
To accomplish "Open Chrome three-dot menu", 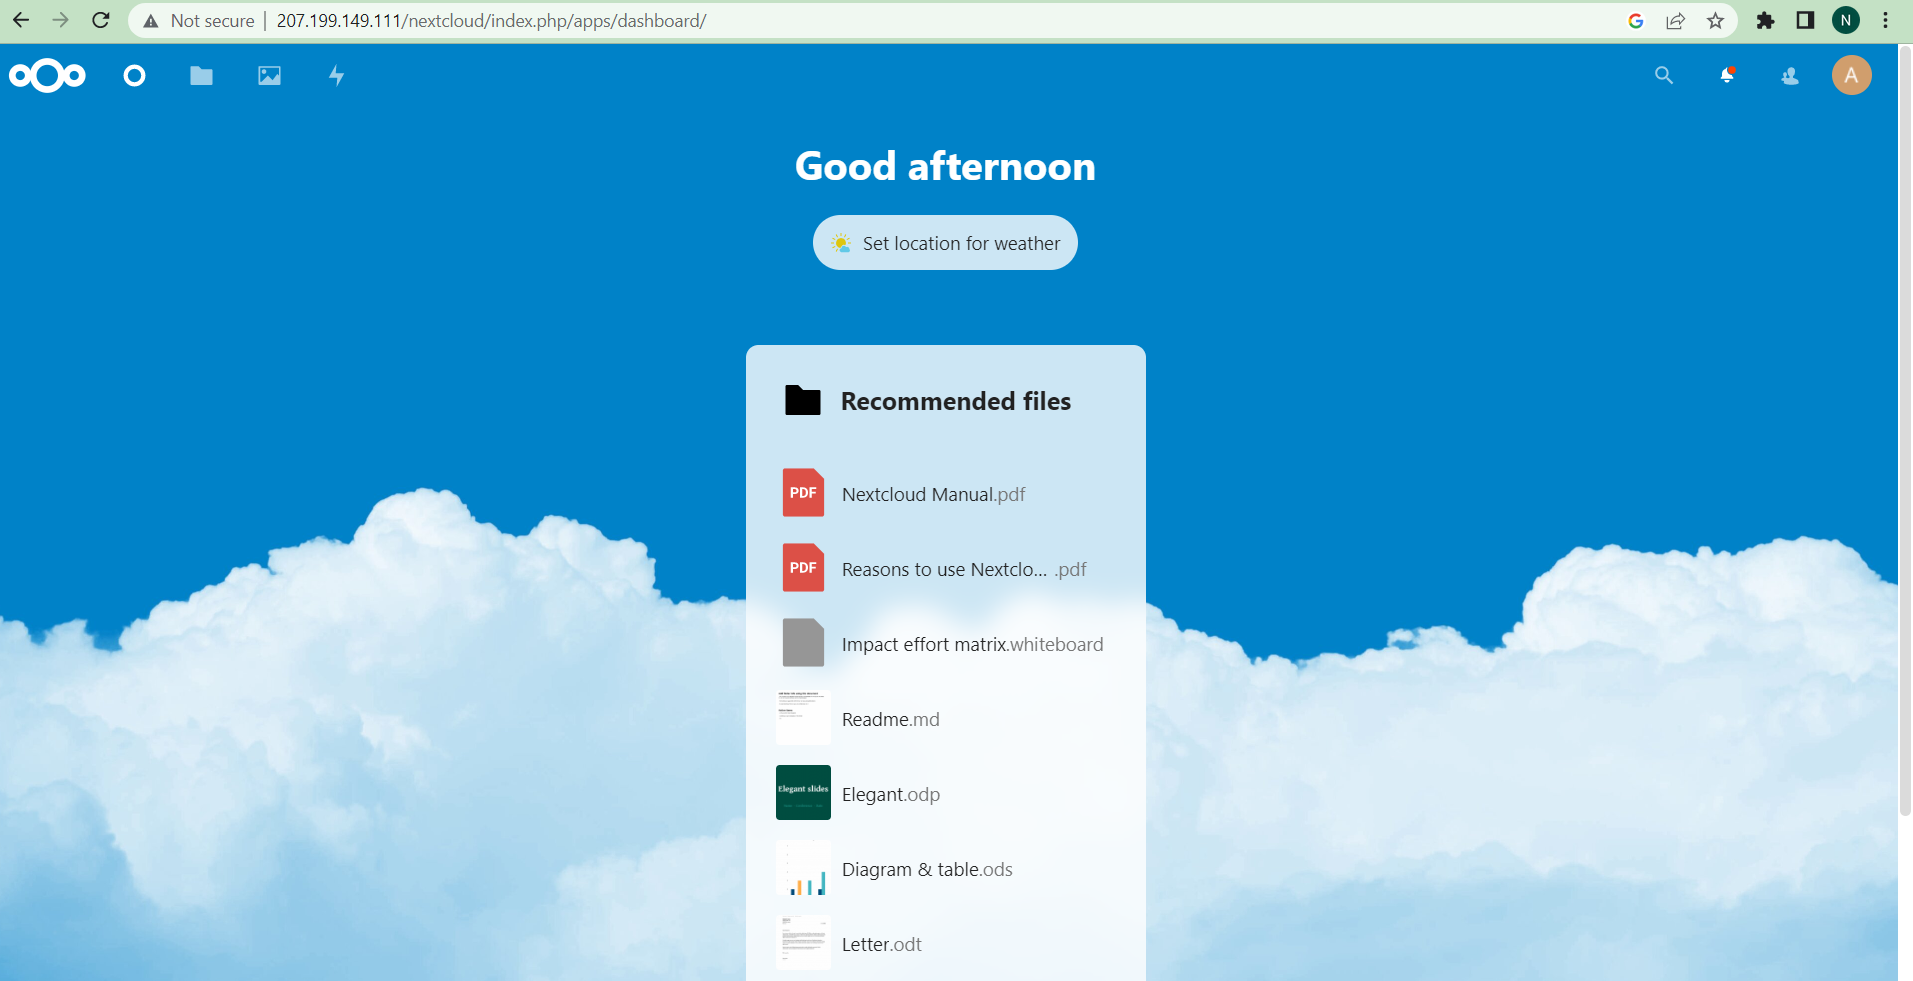I will tap(1886, 21).
